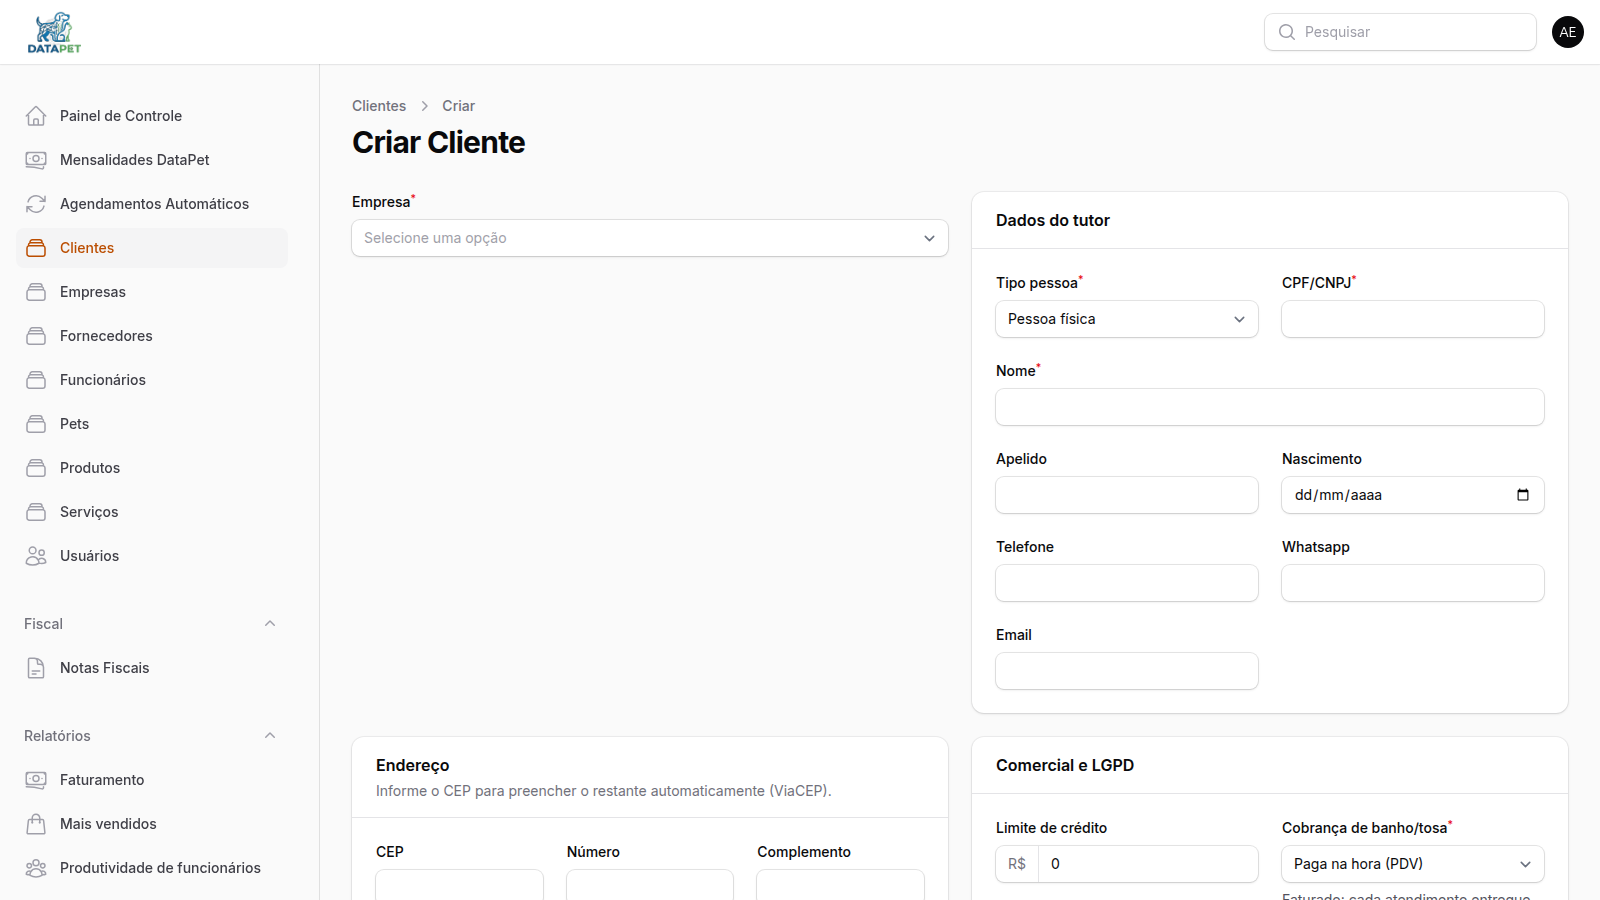Open Usuários from the sidebar
Image resolution: width=1600 pixels, height=900 pixels.
tap(152, 556)
